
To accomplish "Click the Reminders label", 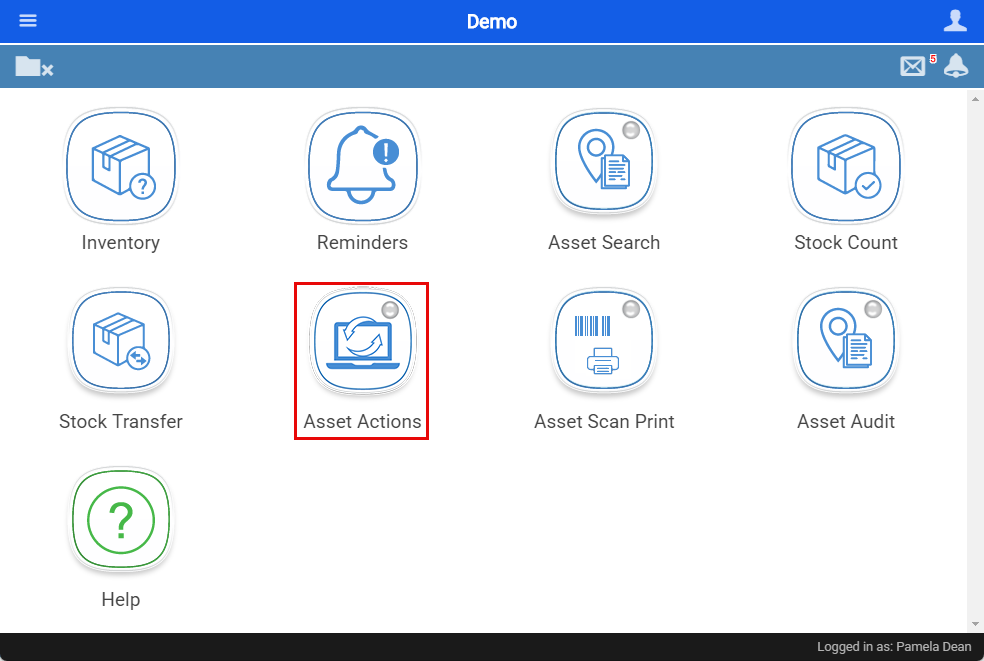I will click(x=362, y=242).
